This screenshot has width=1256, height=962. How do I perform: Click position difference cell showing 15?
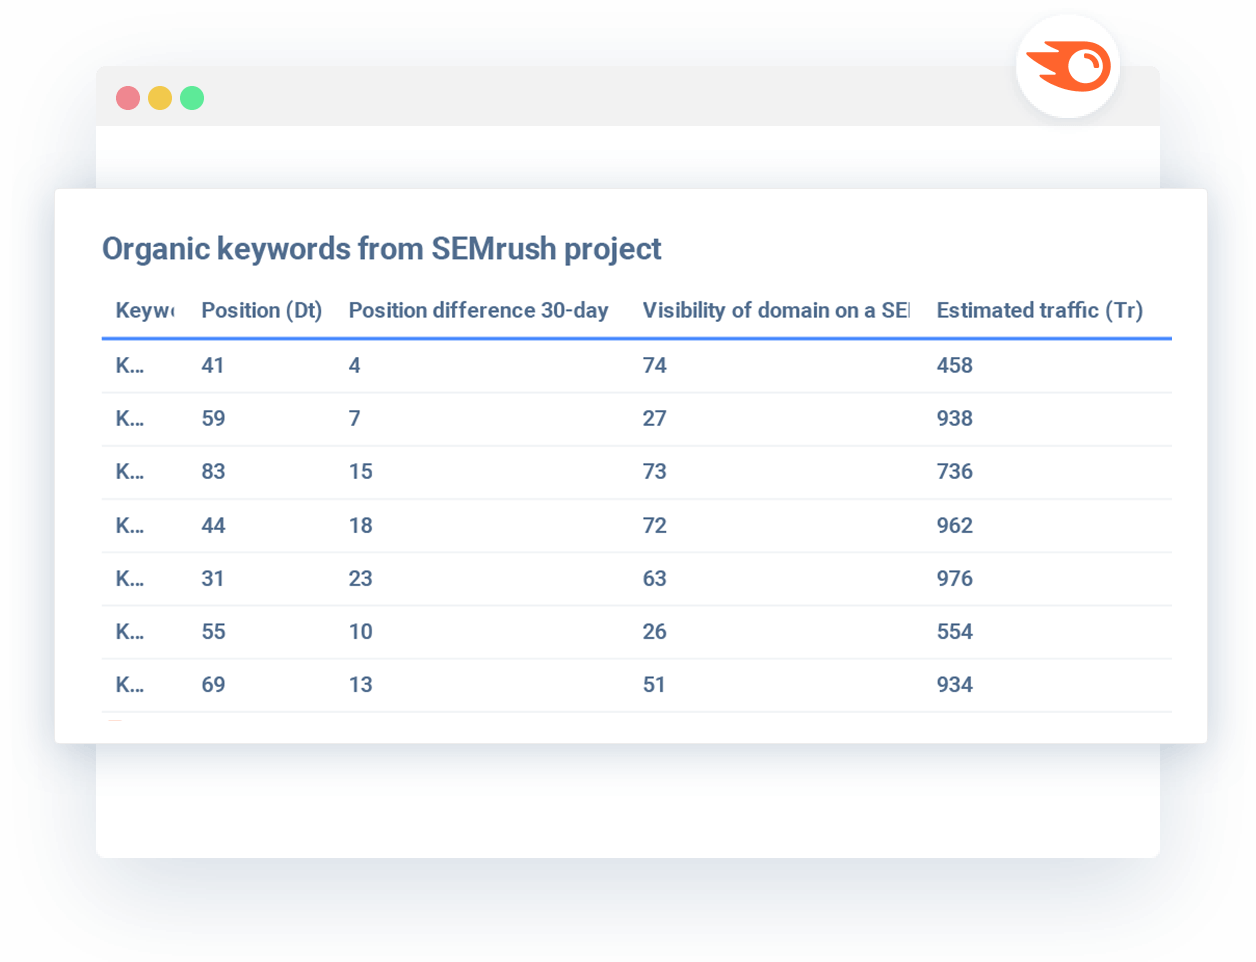click(x=360, y=471)
